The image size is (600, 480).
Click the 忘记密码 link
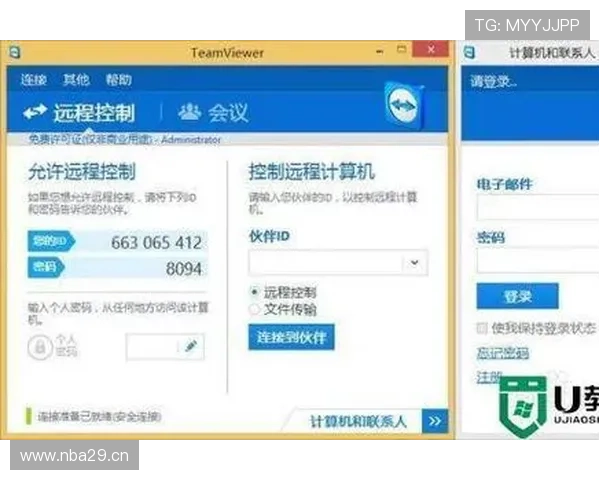click(x=502, y=353)
